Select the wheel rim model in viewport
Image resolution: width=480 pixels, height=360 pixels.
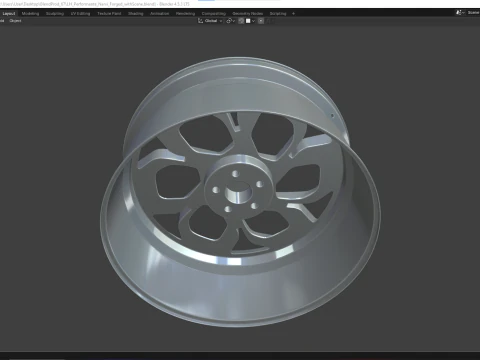point(240,192)
